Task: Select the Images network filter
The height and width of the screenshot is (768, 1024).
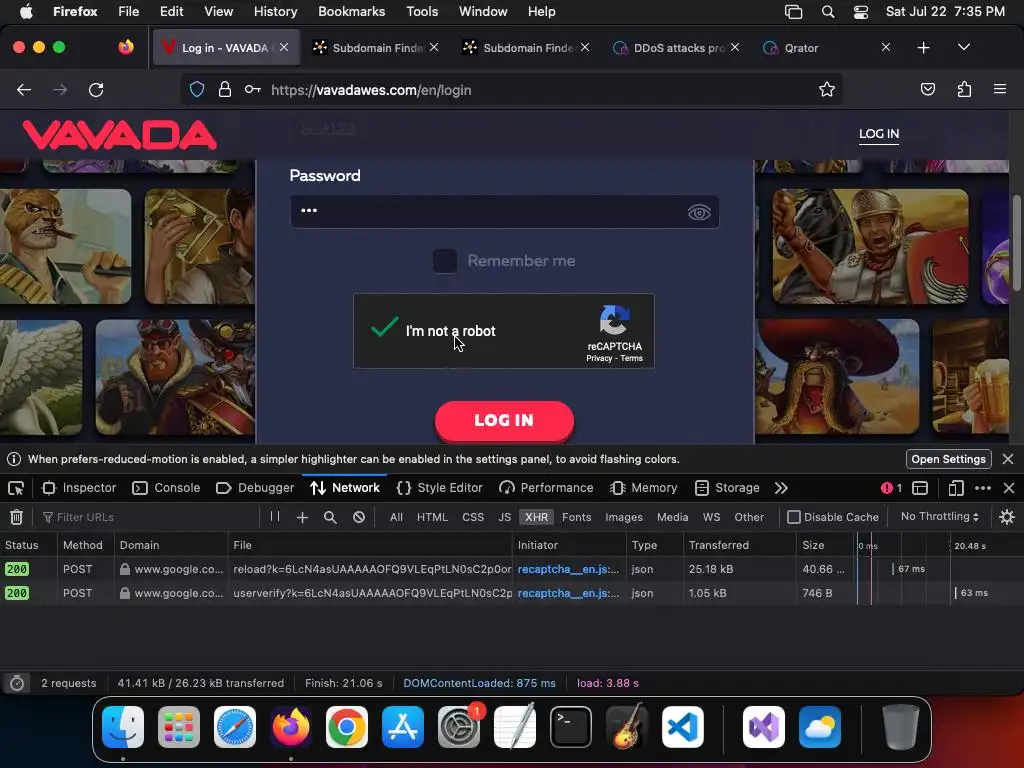Action: [624, 517]
